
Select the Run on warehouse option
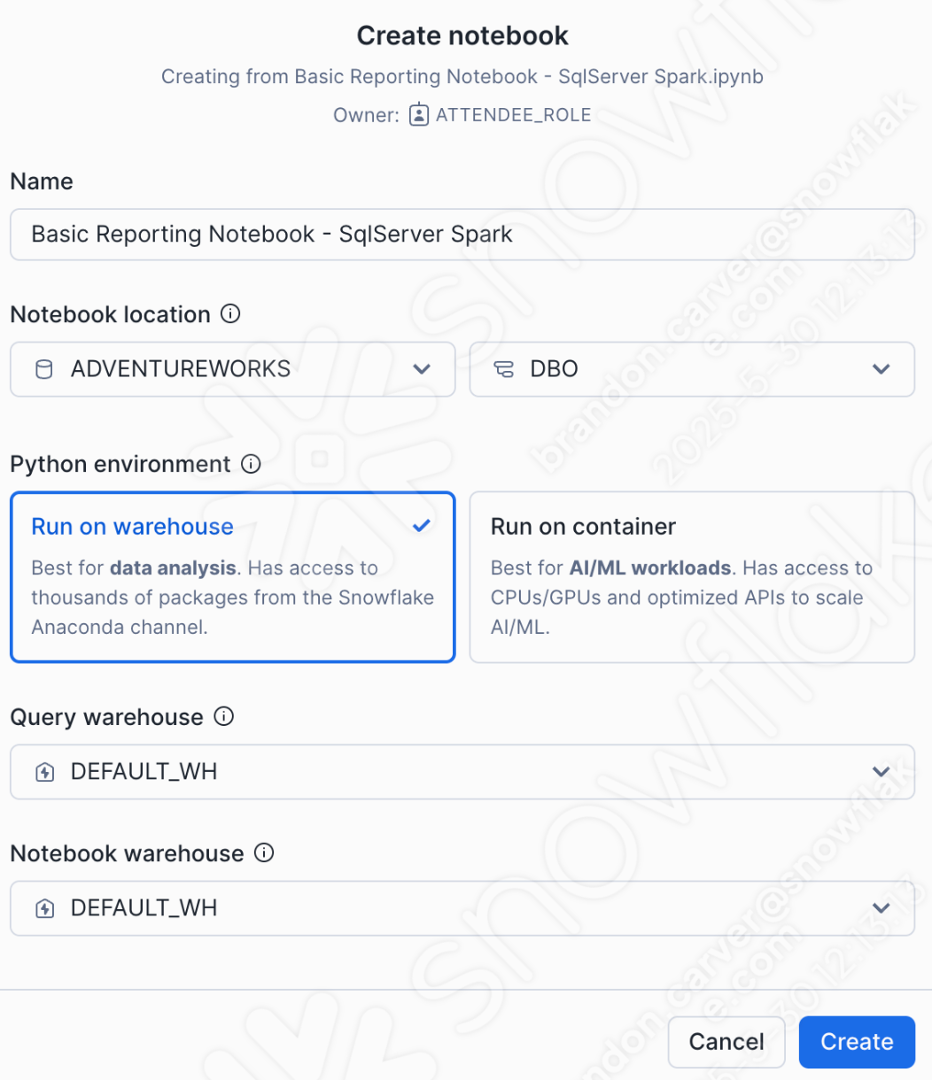pyautogui.click(x=232, y=576)
